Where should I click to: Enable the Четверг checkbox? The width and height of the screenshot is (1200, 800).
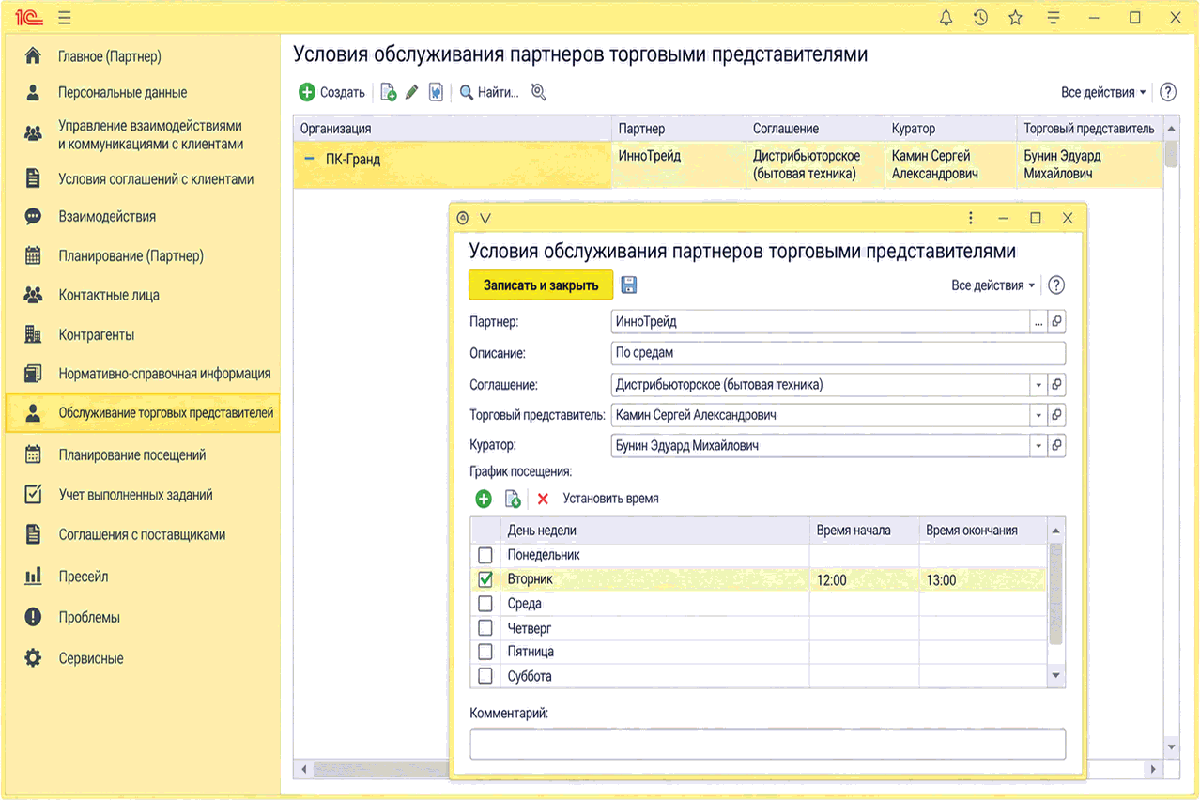tap(486, 628)
